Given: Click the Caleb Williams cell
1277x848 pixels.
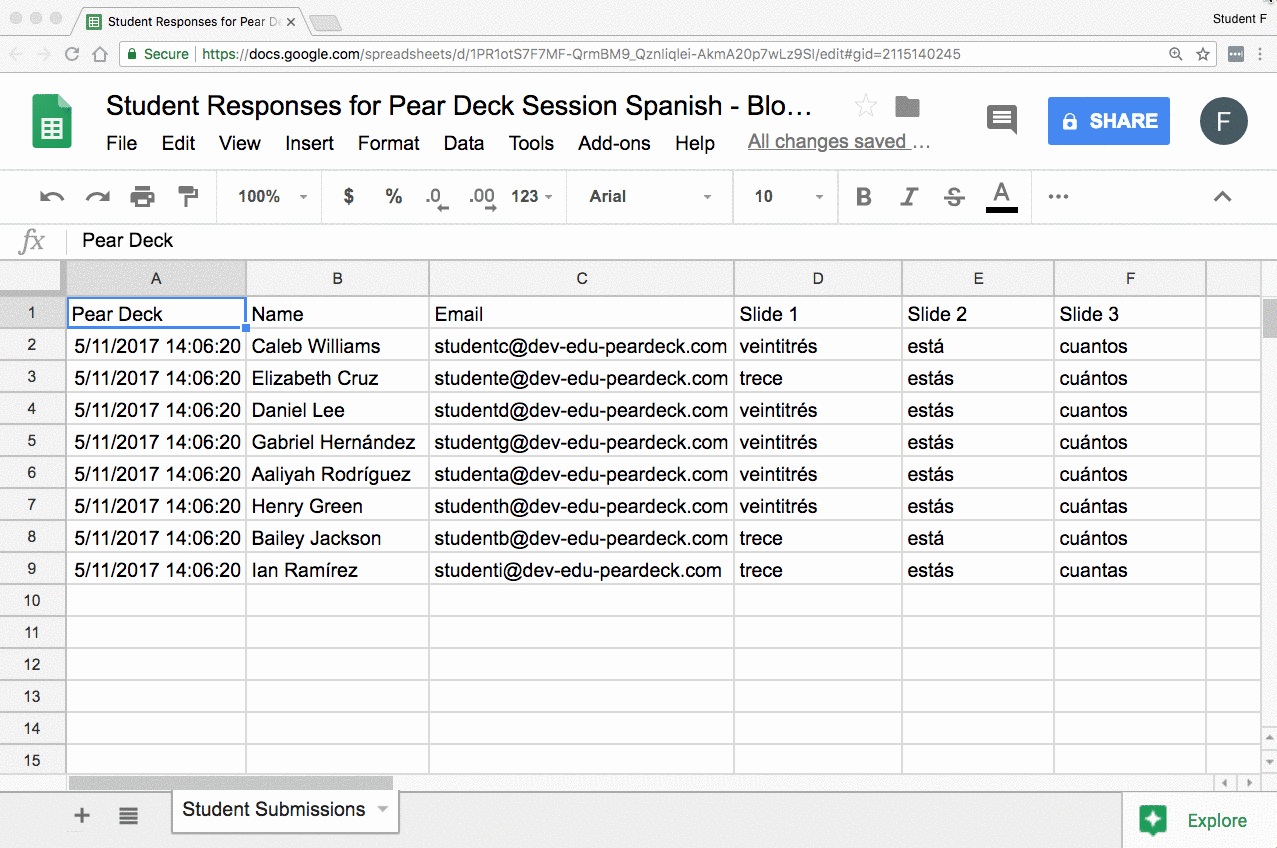Looking at the screenshot, I should coord(337,346).
